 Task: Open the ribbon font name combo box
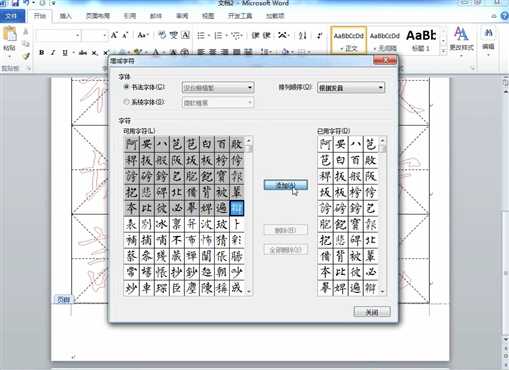click(58, 35)
